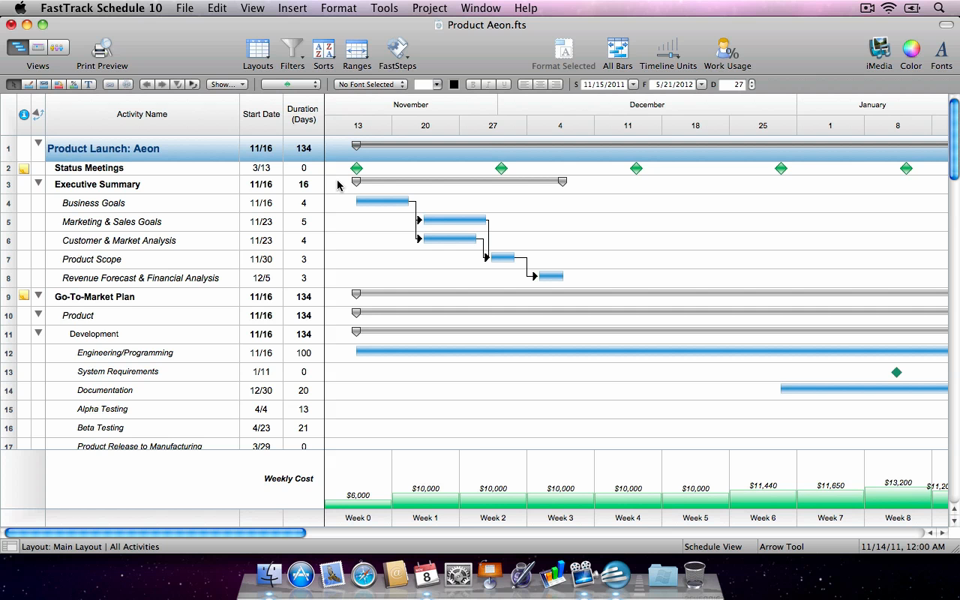Toggle Underline formatting button

click(x=503, y=84)
